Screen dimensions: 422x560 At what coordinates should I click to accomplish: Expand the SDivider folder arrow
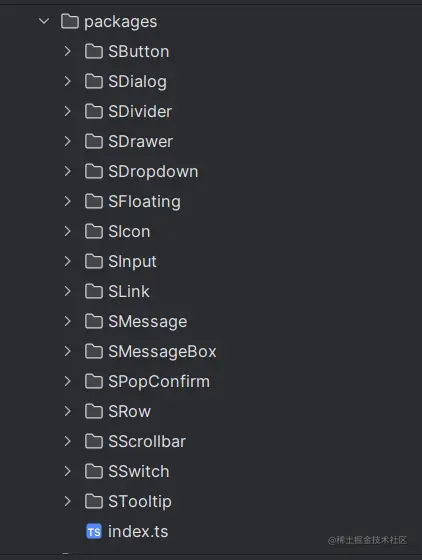click(68, 111)
